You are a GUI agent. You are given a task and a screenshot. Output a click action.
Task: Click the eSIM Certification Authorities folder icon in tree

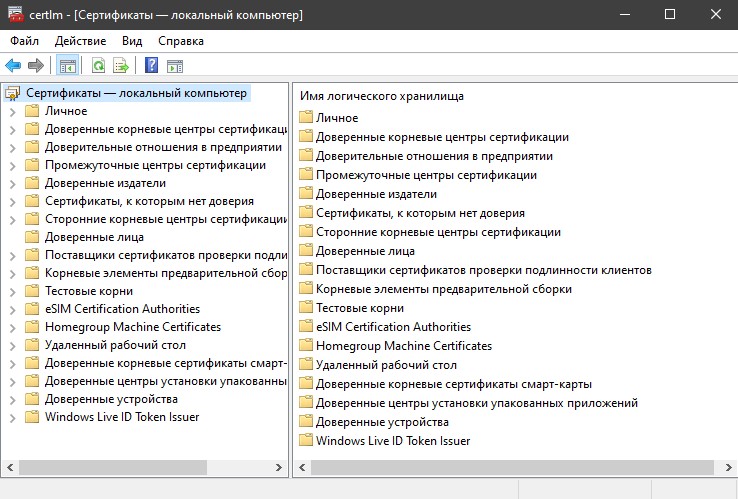[x=32, y=309]
